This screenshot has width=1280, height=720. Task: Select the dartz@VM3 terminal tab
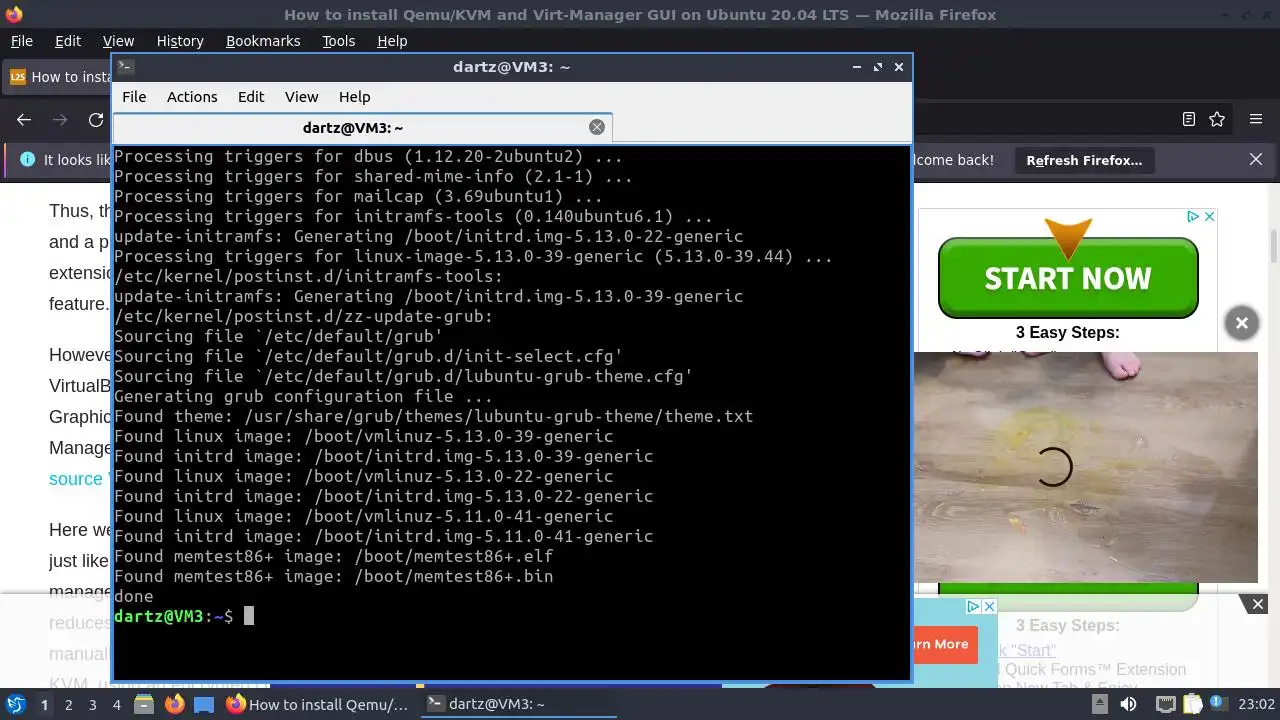tap(362, 127)
